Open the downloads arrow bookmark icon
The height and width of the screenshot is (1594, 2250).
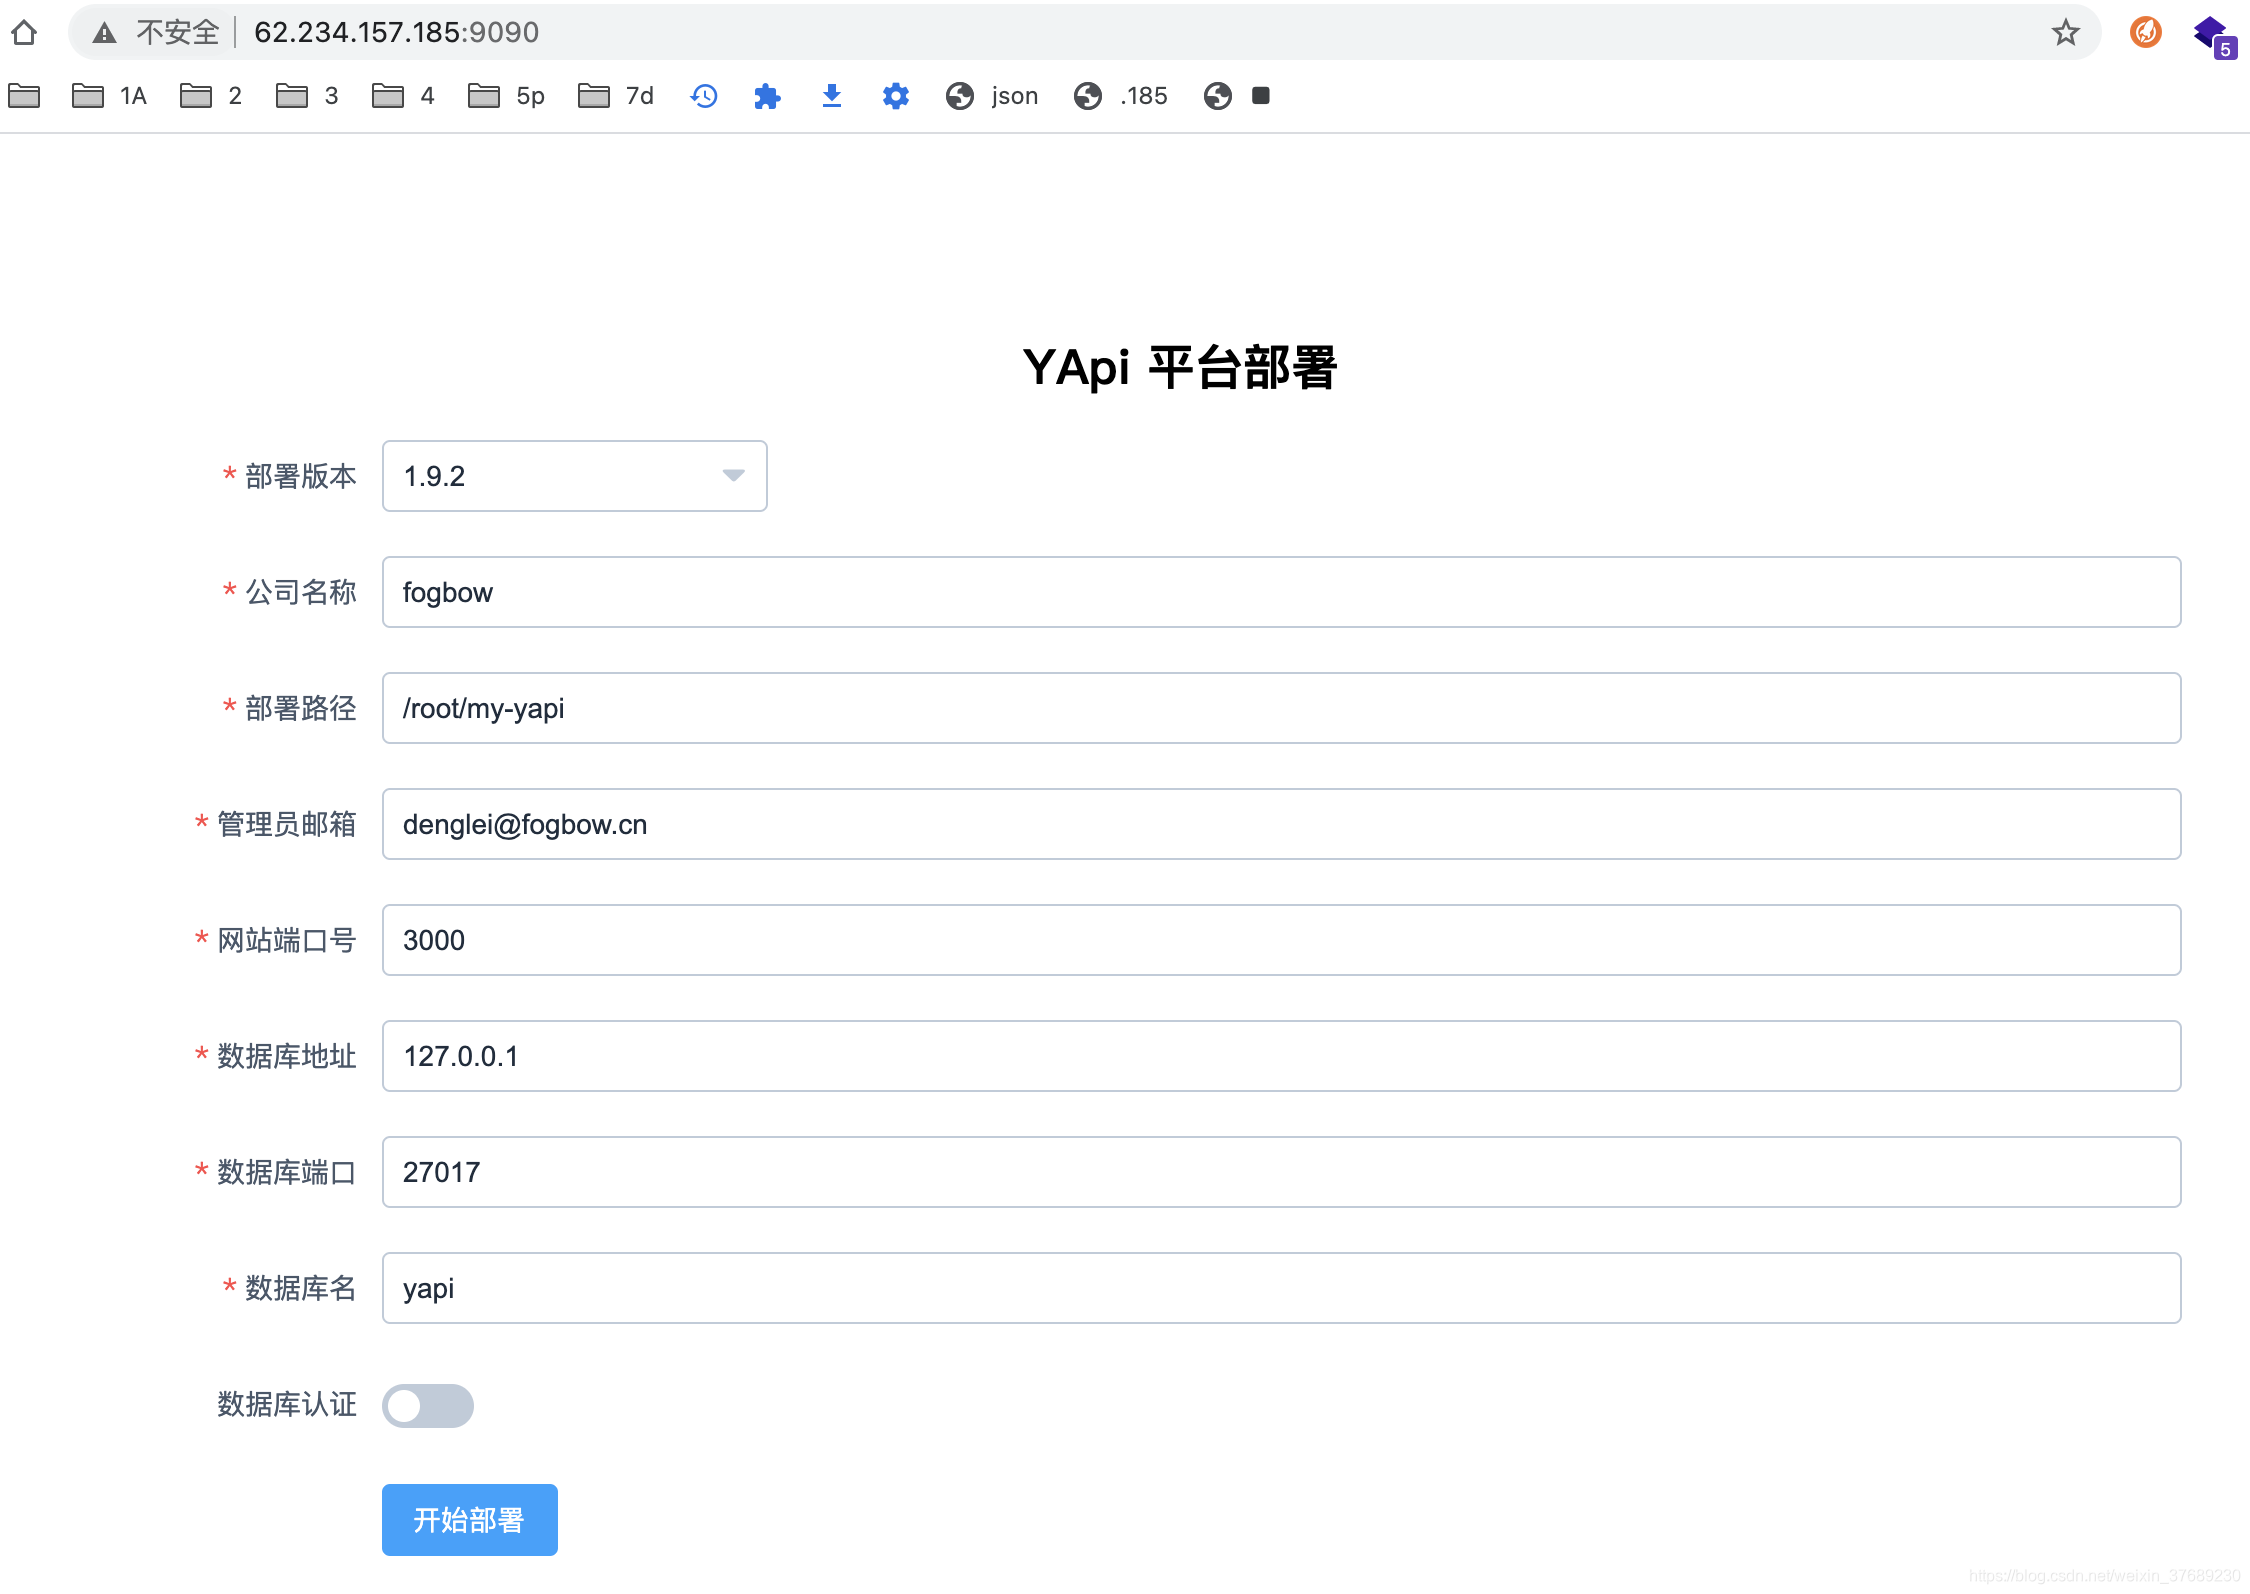coord(831,96)
